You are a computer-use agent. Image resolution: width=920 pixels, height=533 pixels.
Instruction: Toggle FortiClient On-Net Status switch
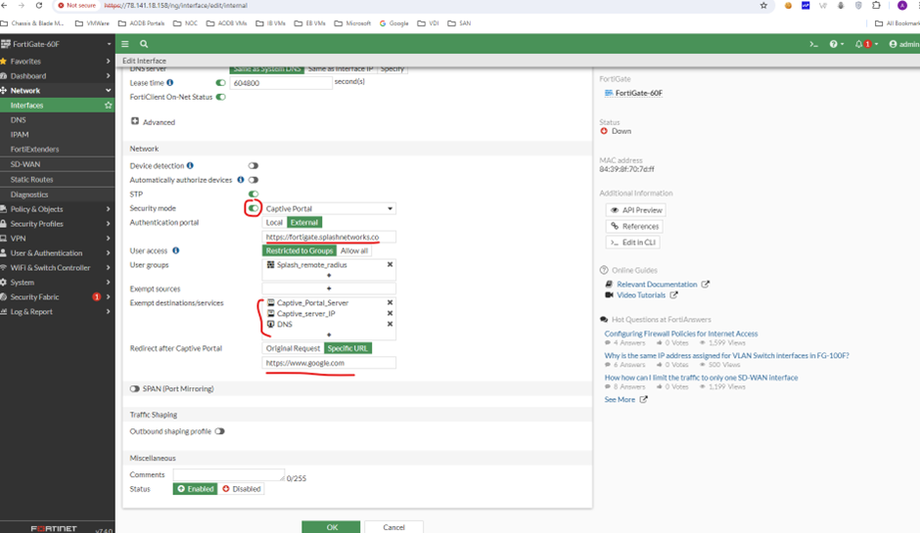(221, 97)
